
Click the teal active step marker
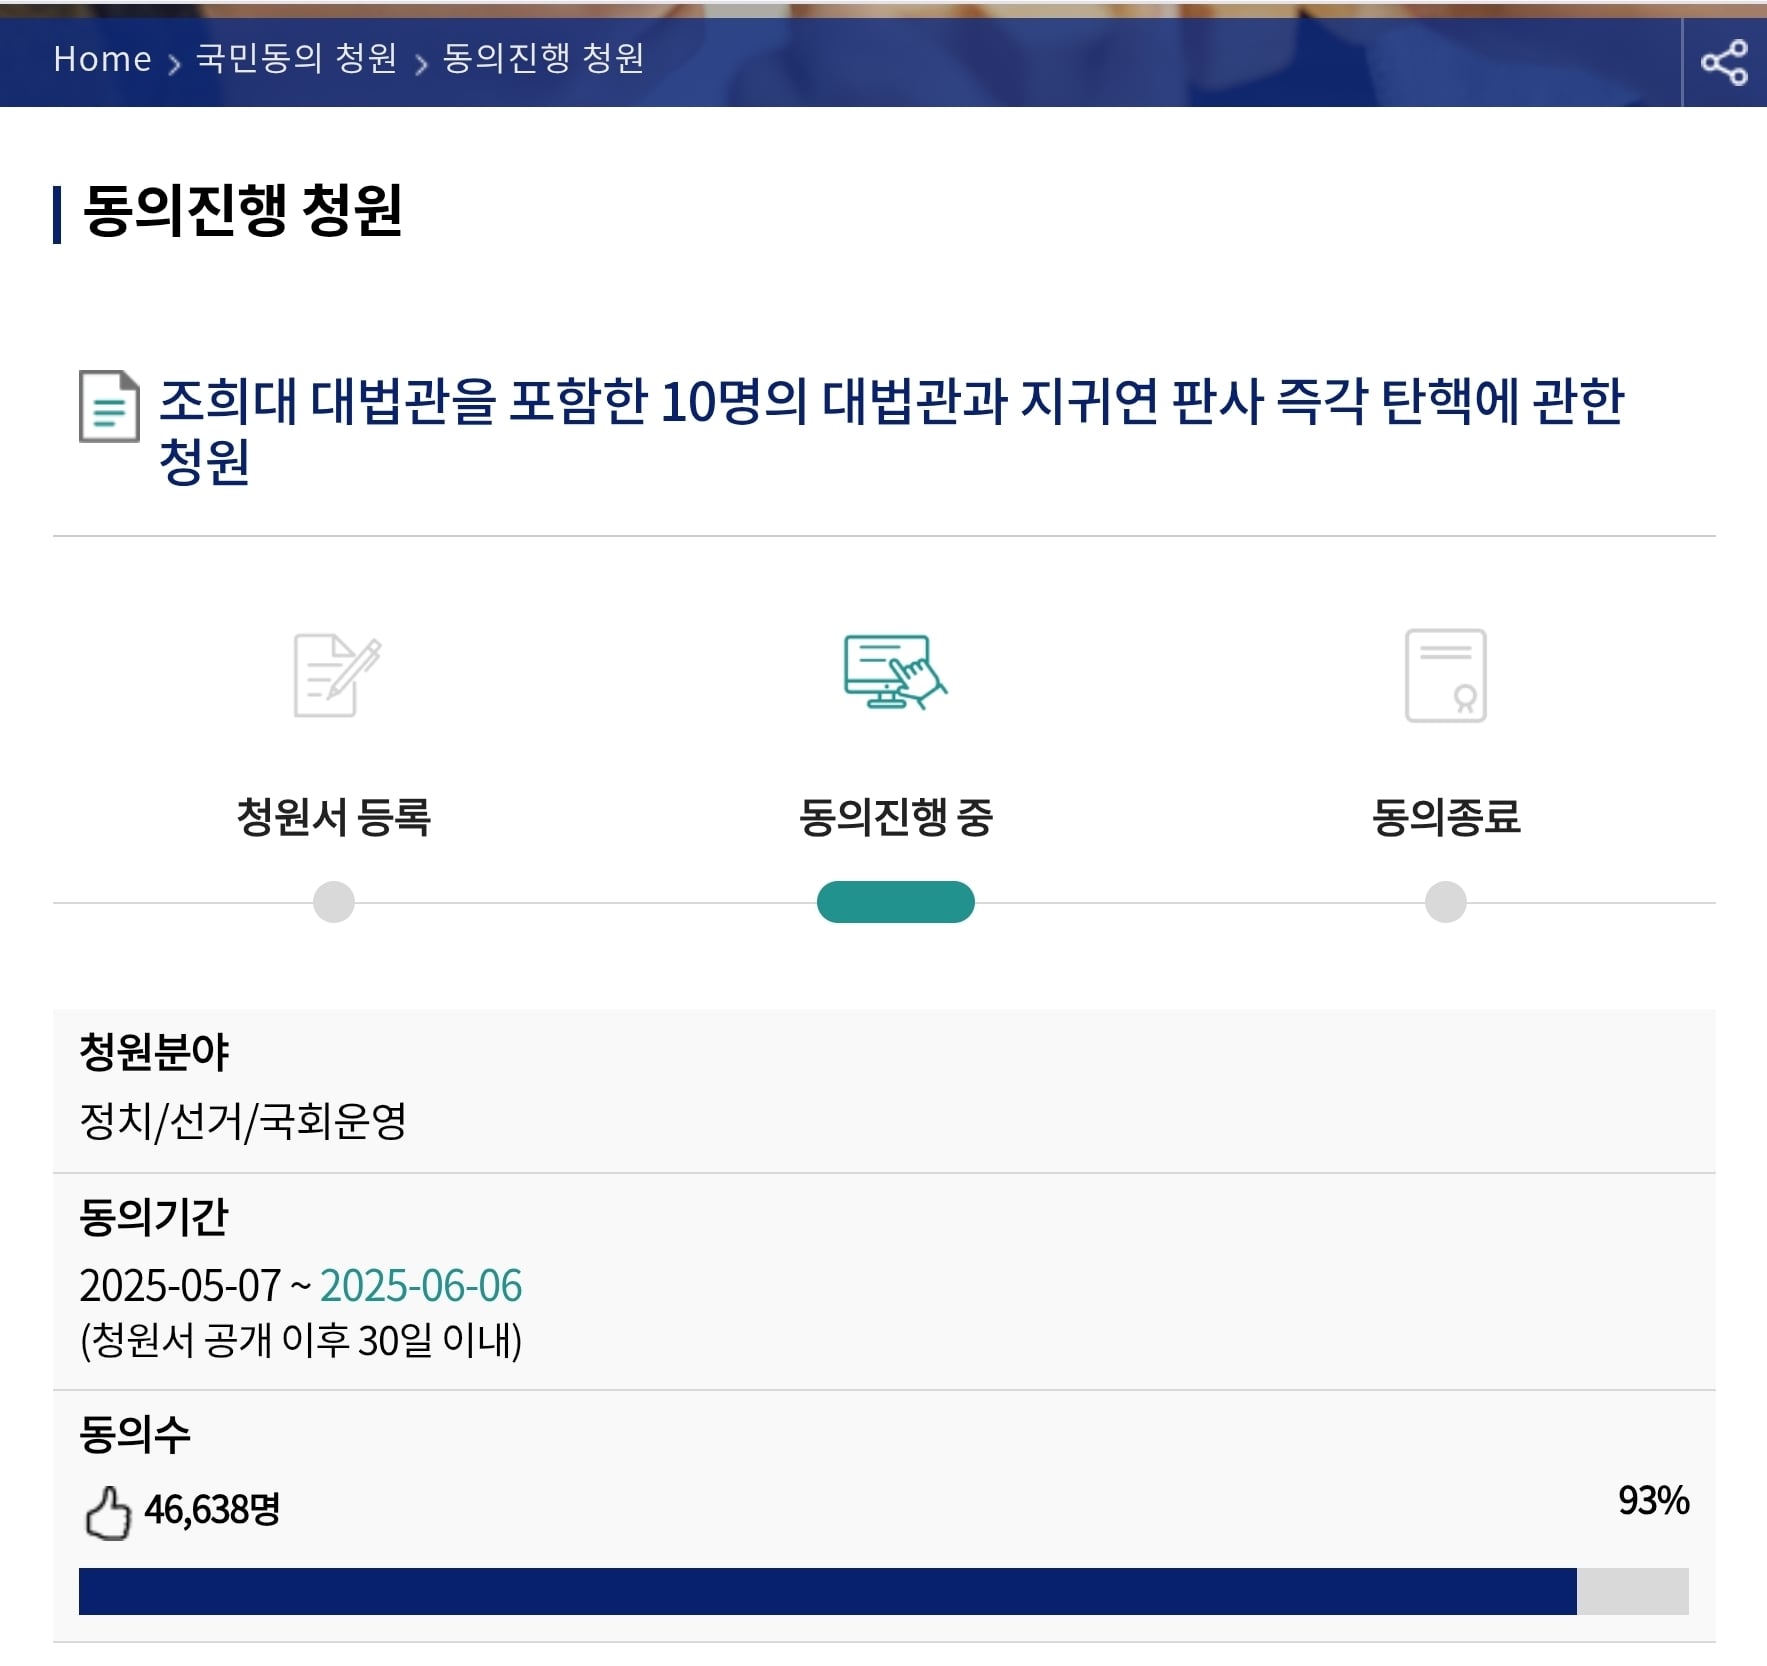pyautogui.click(x=896, y=902)
